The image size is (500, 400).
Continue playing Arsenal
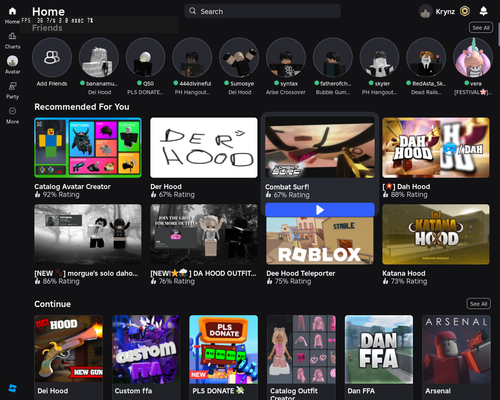(x=457, y=349)
